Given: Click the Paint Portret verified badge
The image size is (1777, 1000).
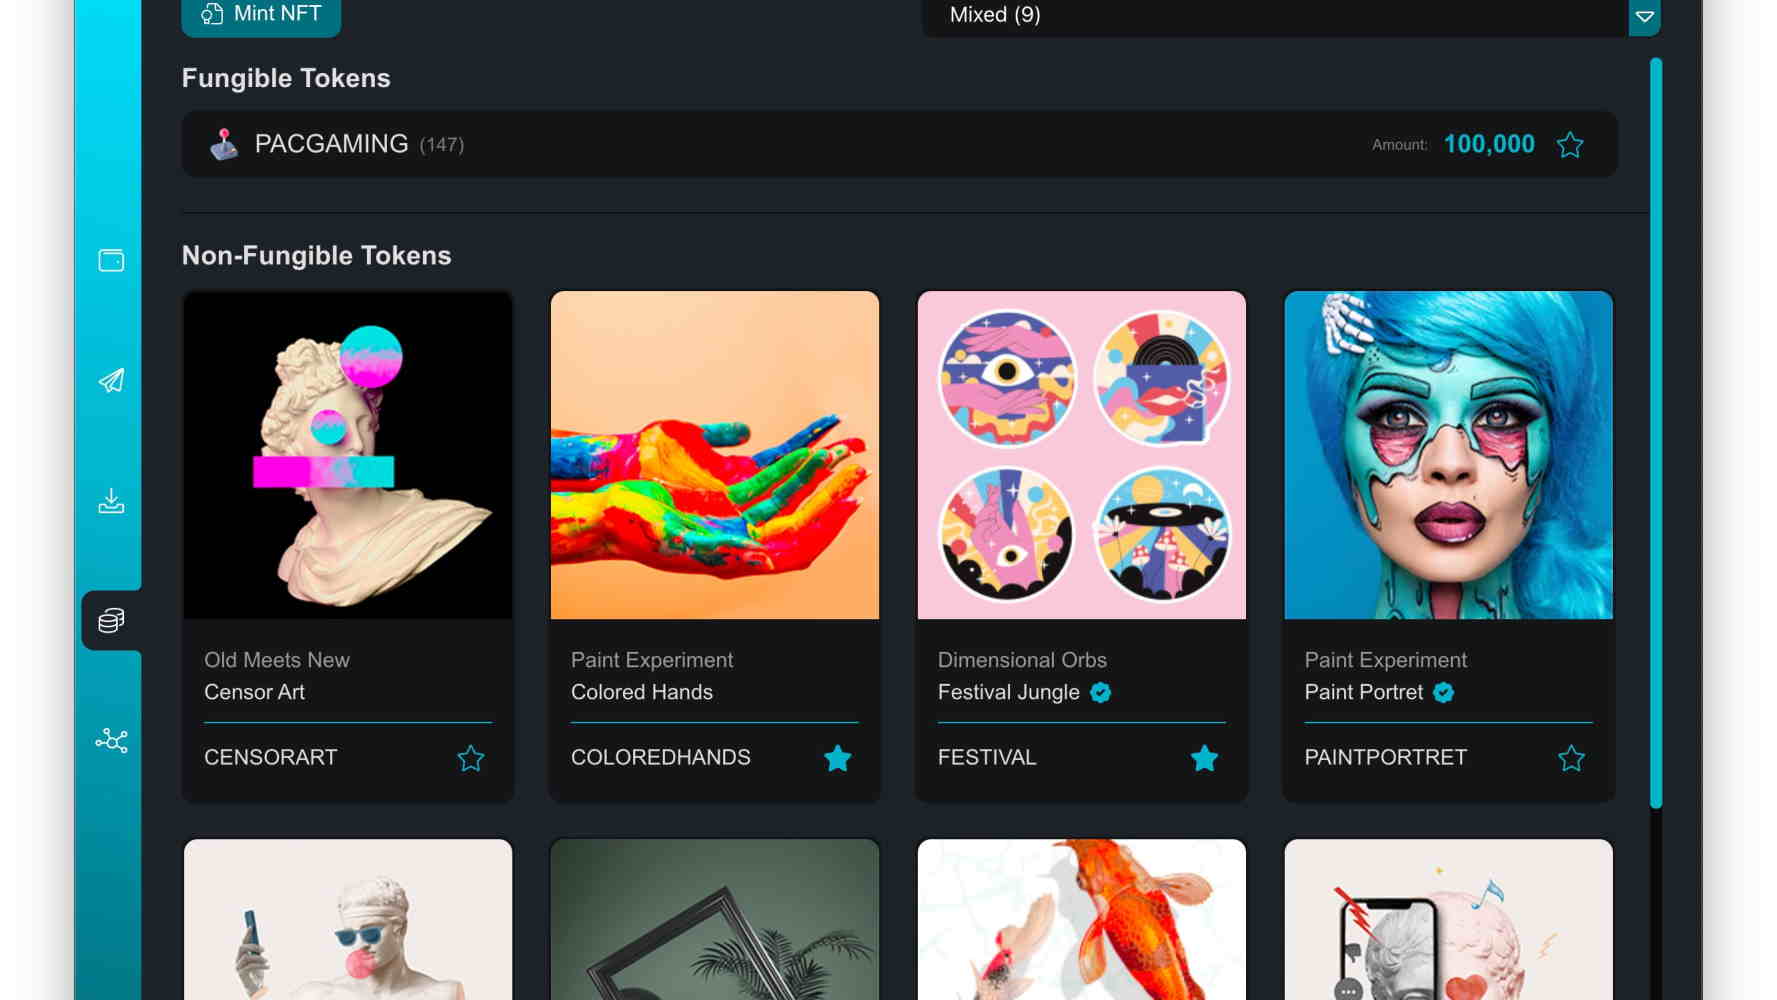Looking at the screenshot, I should (x=1443, y=692).
